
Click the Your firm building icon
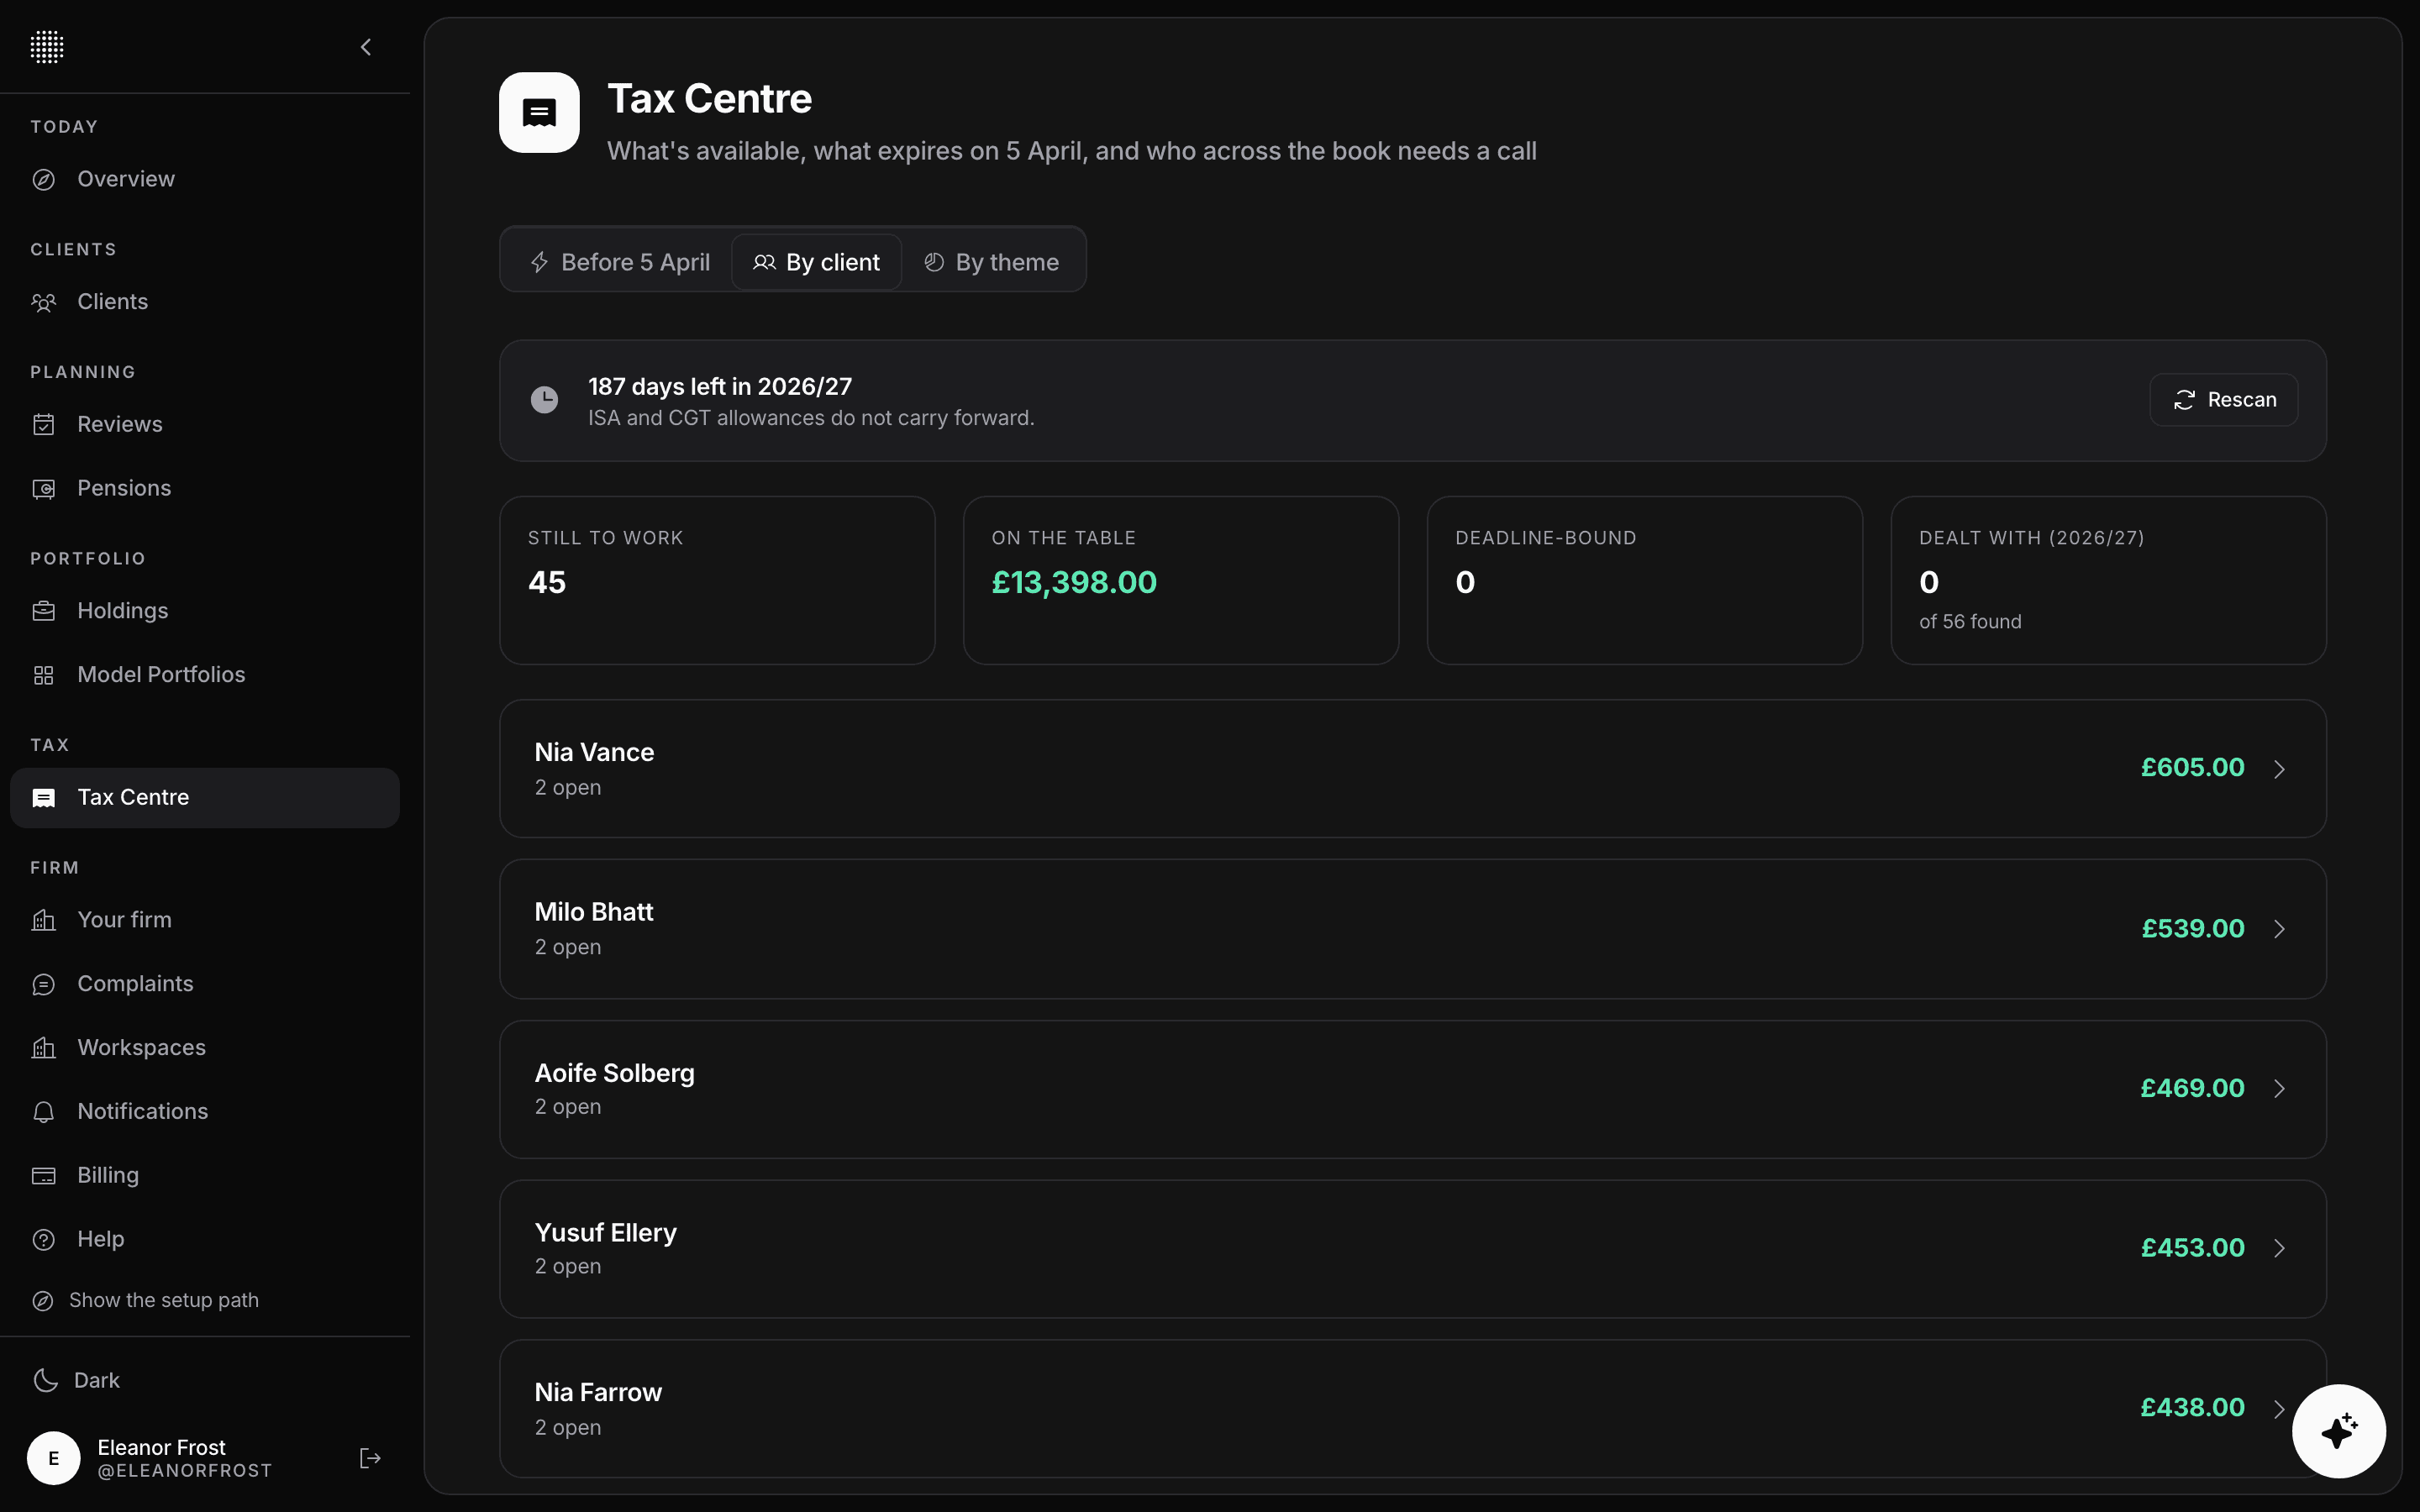pyautogui.click(x=44, y=920)
